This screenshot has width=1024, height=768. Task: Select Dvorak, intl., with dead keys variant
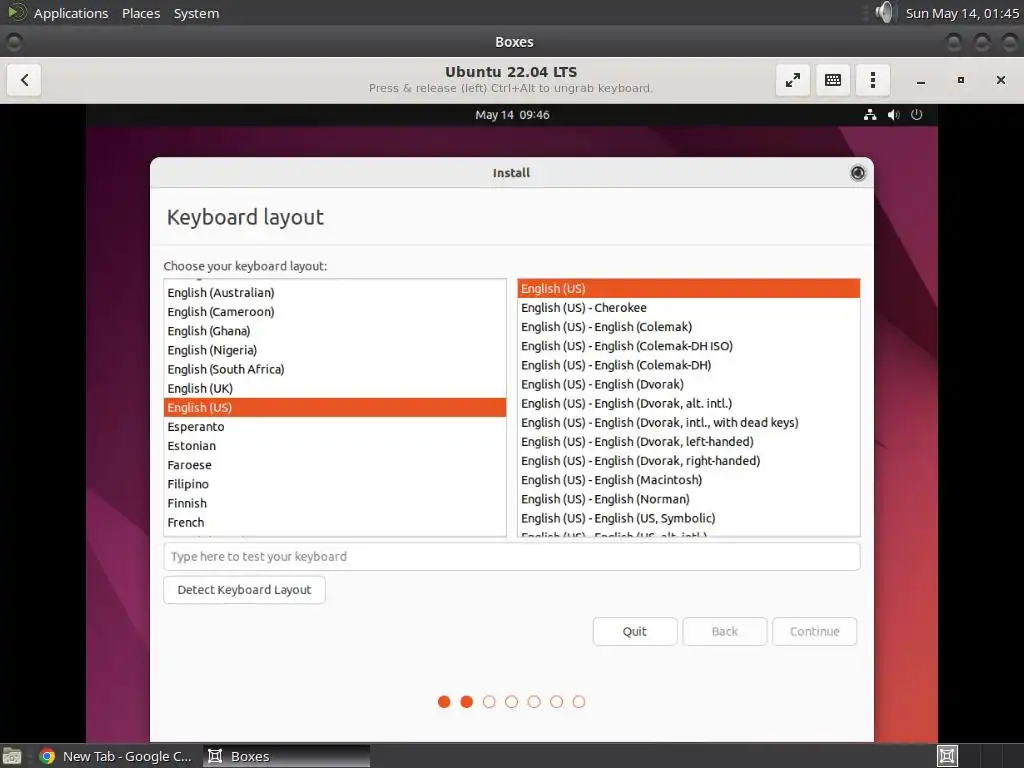688,423
